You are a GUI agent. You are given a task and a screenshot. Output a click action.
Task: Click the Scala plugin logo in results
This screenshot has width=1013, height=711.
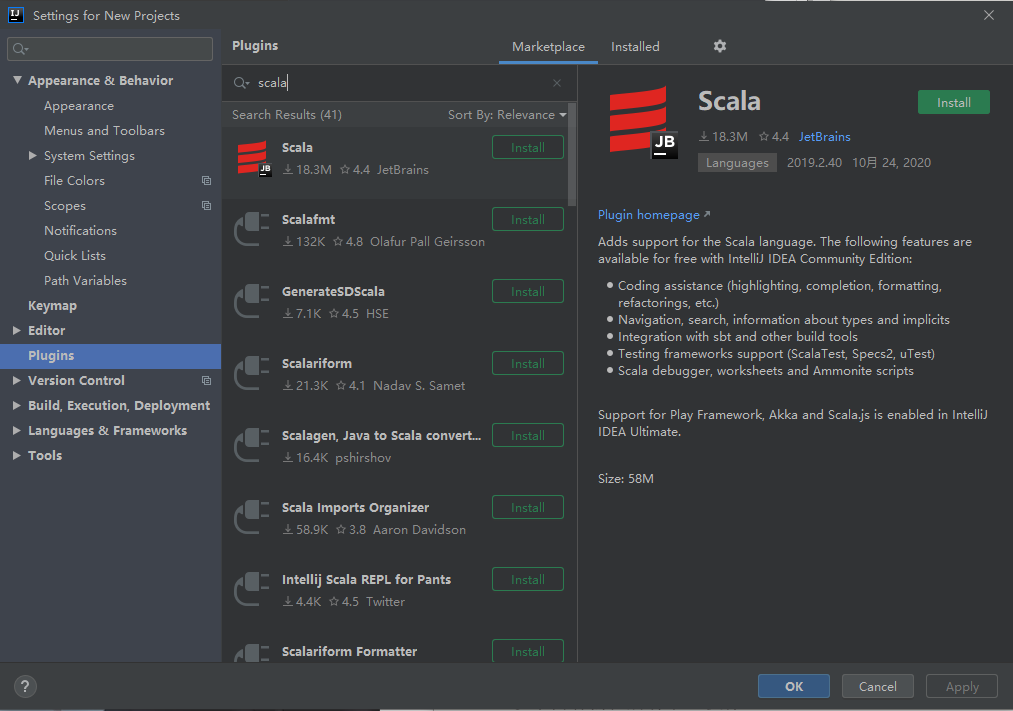pyautogui.click(x=253, y=158)
